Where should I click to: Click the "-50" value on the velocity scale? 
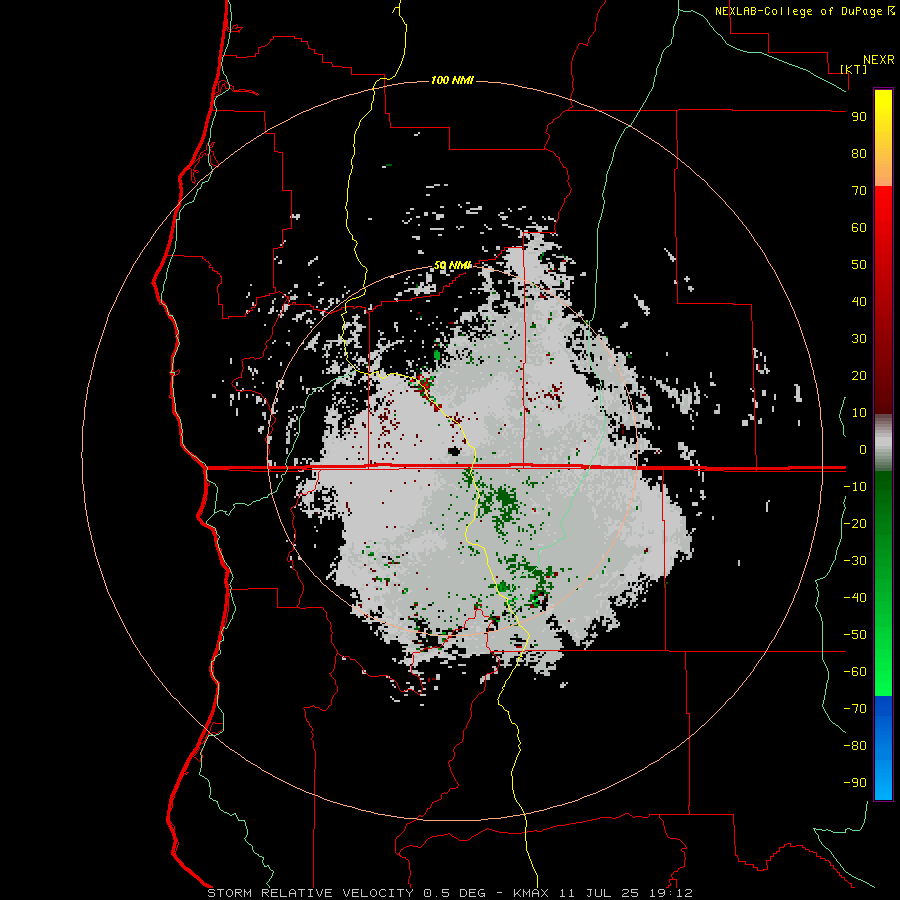[855, 635]
